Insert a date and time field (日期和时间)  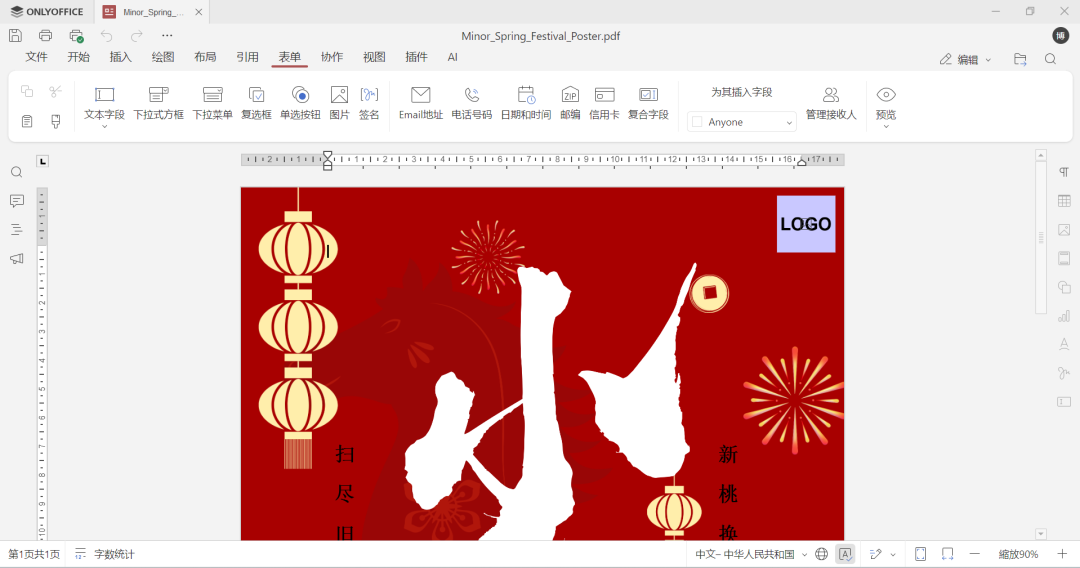[x=525, y=103]
